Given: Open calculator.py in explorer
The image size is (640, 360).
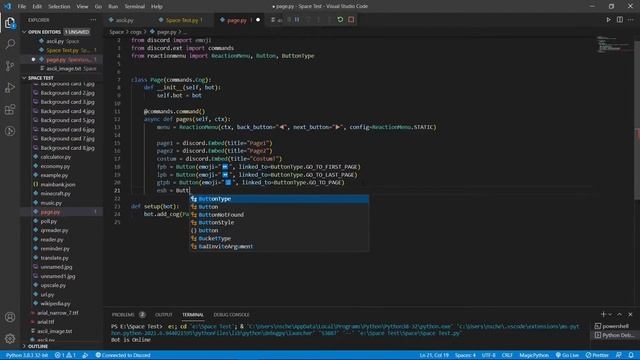Looking at the screenshot, I should point(56,157).
